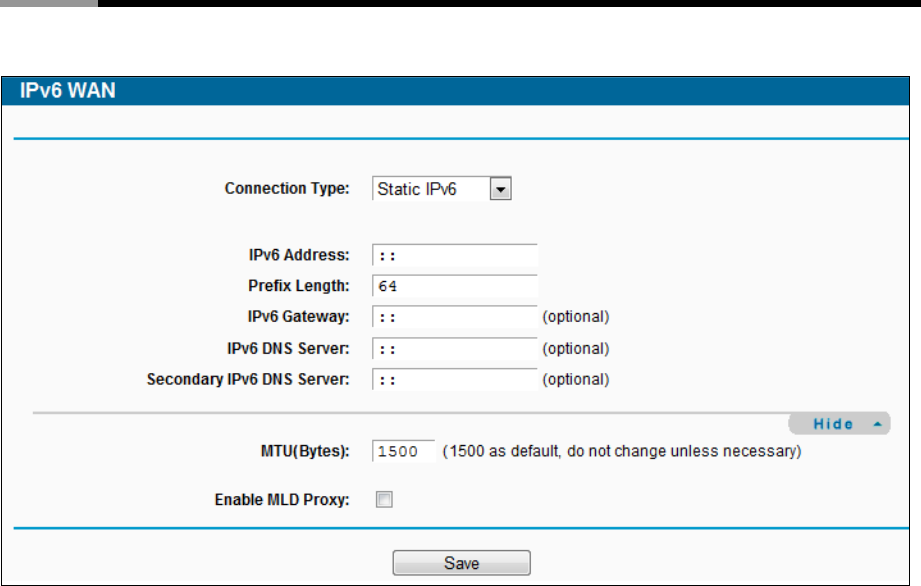Focus the IPv6 Gateway input field
Image resolution: width=921 pixels, height=586 pixels.
pyautogui.click(x=455, y=317)
